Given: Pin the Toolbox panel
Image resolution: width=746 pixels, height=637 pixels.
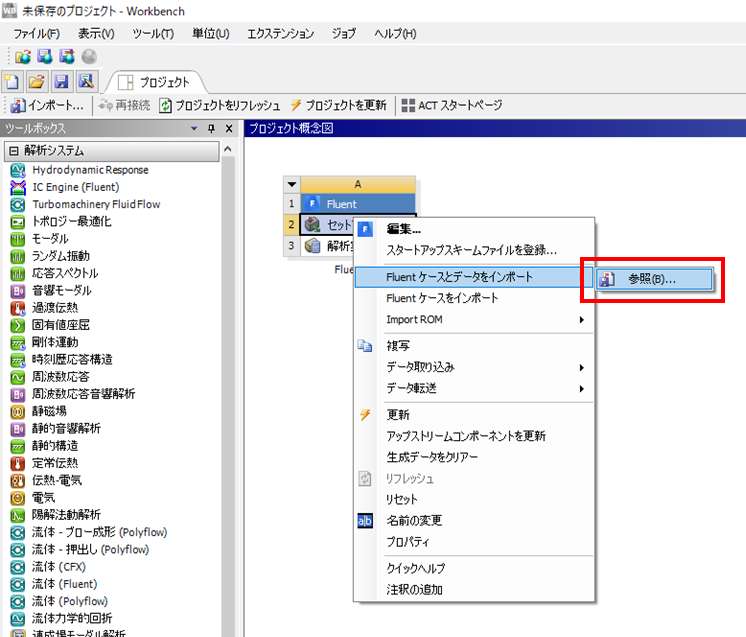Looking at the screenshot, I should 212,128.
